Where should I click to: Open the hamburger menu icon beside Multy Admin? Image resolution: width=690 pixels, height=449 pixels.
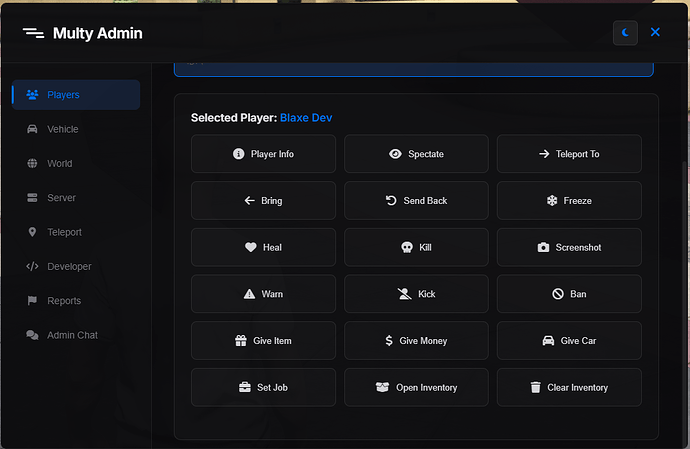tap(33, 33)
